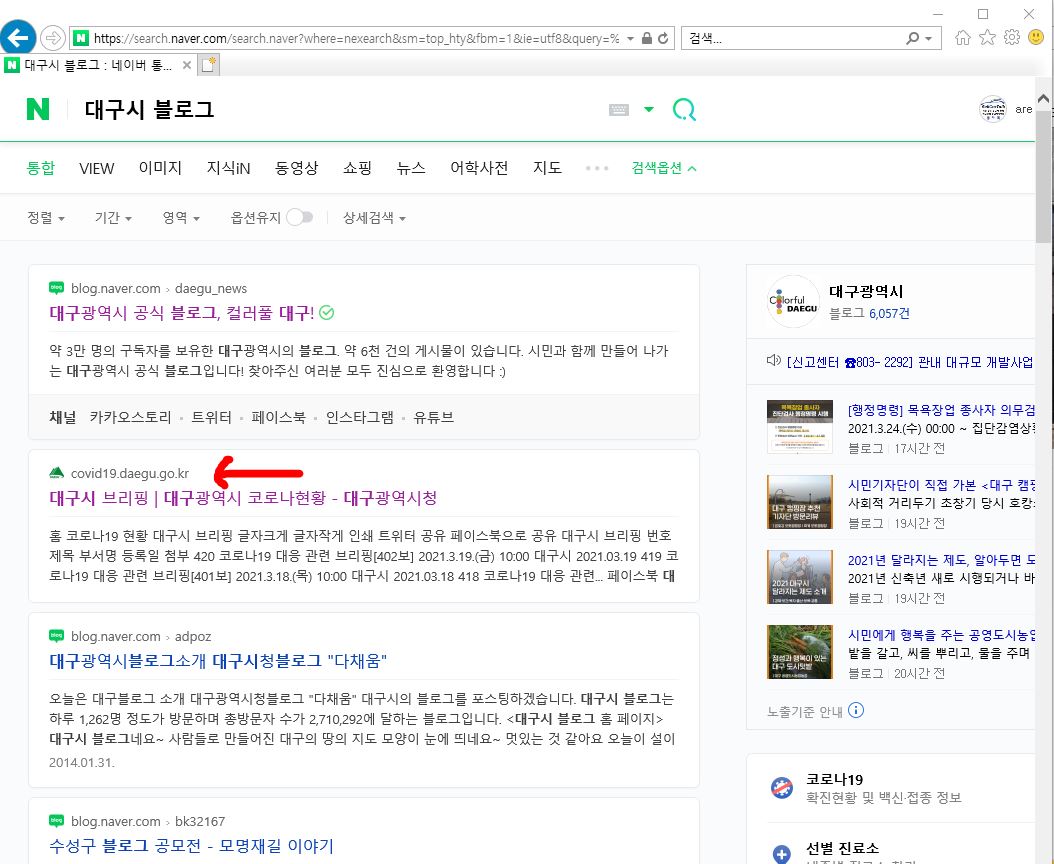Screen dimensions: 1054x864
Task: Open 수성구 블로그 공모전 result link
Action: [x=192, y=846]
